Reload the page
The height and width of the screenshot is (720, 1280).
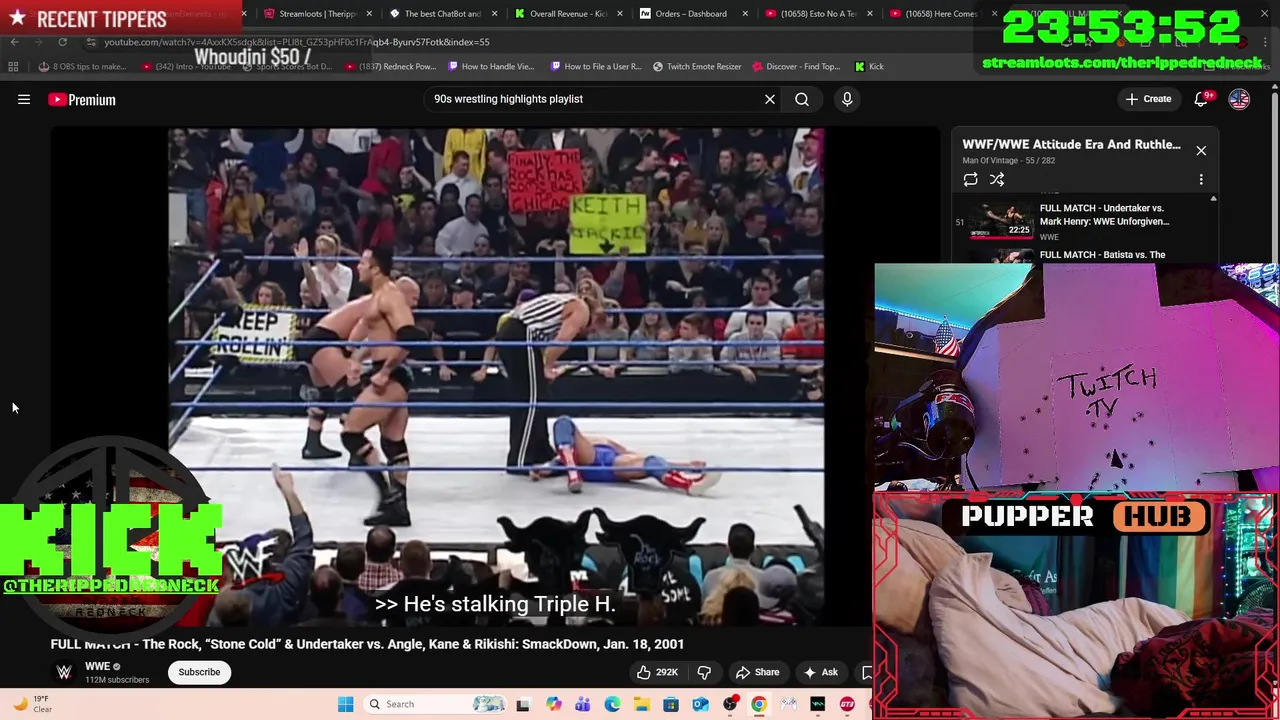pyautogui.click(x=62, y=42)
